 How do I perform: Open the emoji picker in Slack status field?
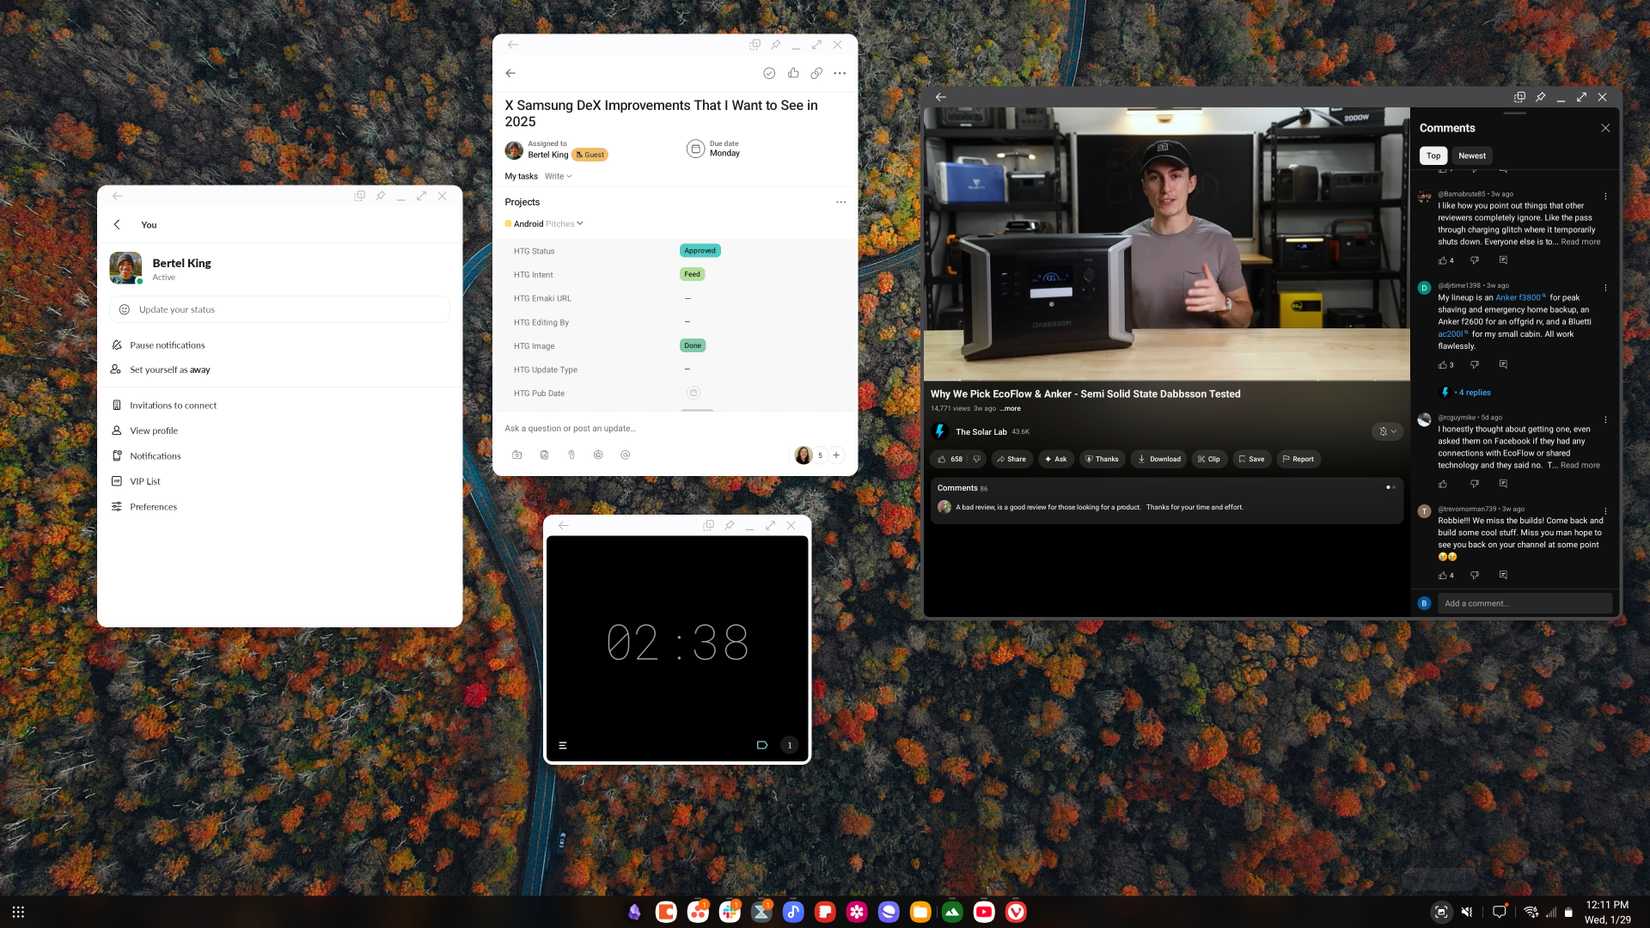(x=122, y=309)
